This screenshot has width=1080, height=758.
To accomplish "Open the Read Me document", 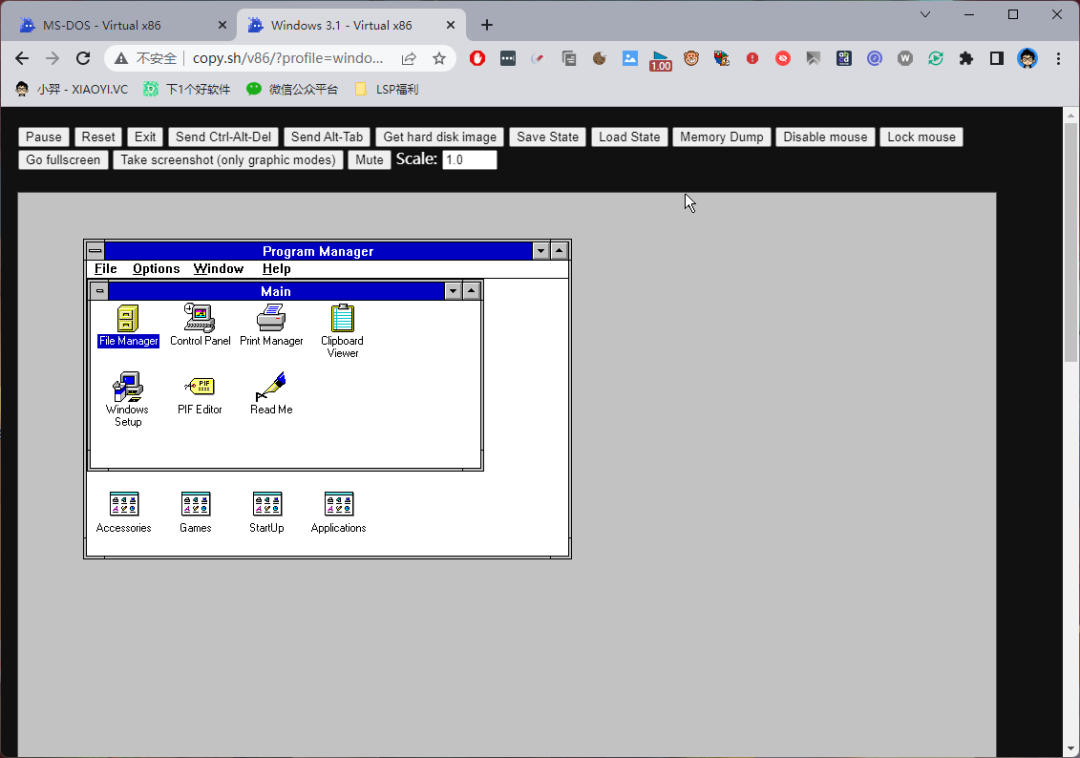I will (x=269, y=387).
